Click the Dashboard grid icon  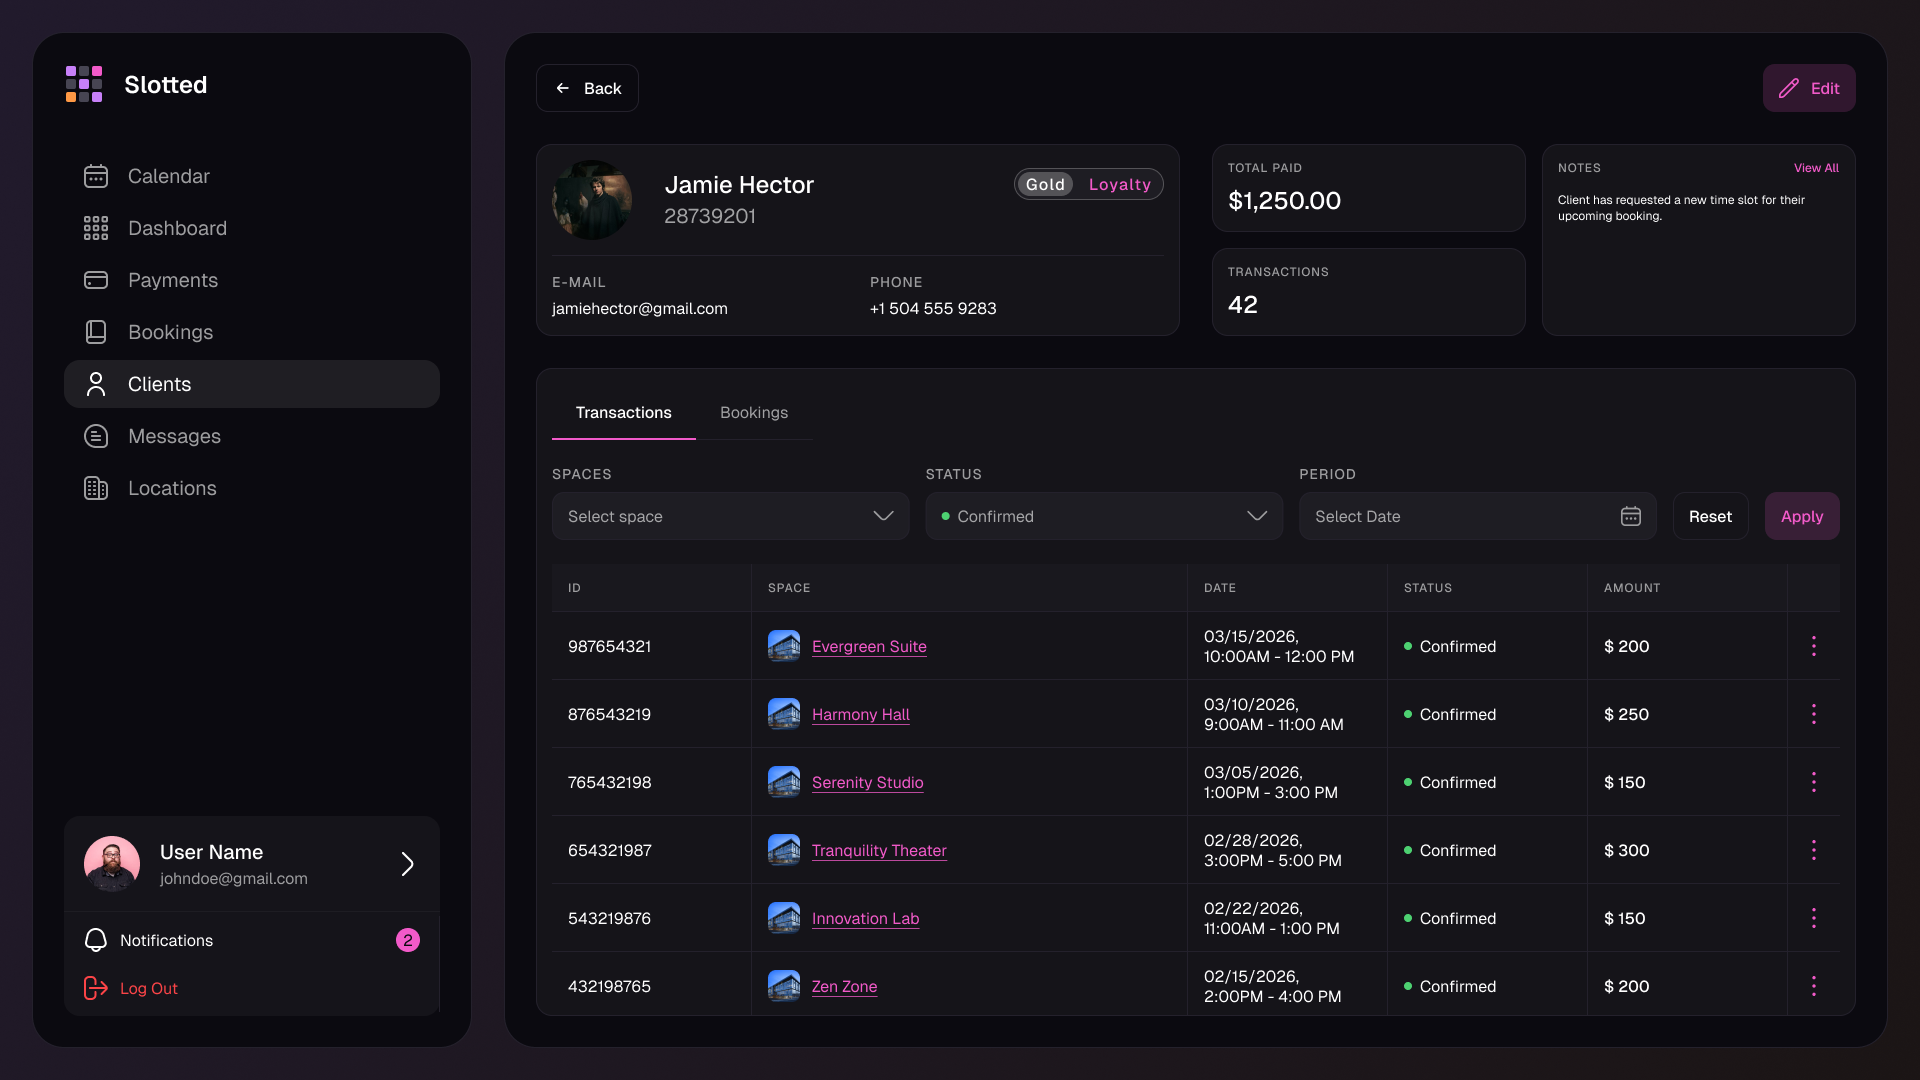(96, 228)
